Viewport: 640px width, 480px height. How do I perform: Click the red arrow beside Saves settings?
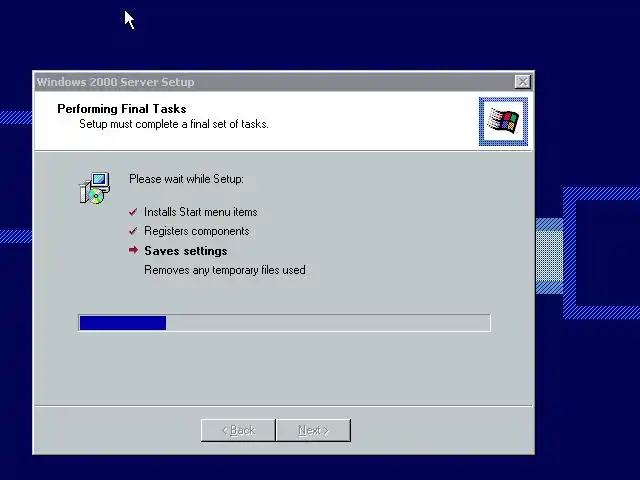point(133,250)
